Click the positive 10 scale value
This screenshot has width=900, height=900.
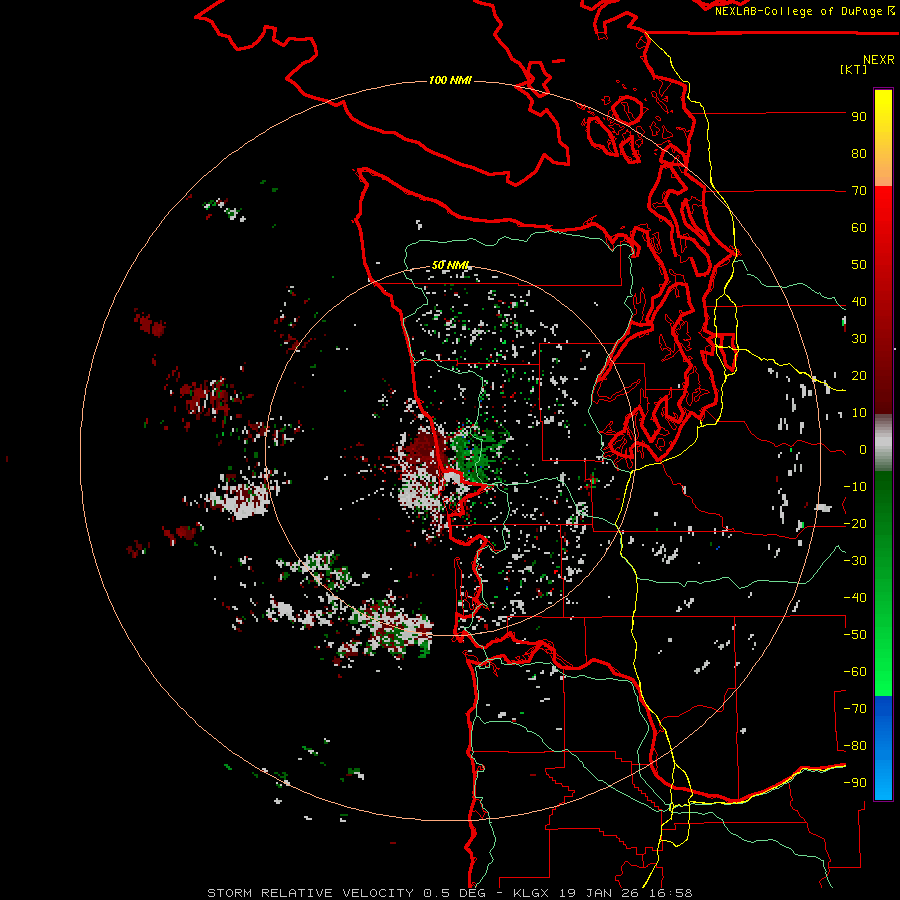(x=859, y=413)
